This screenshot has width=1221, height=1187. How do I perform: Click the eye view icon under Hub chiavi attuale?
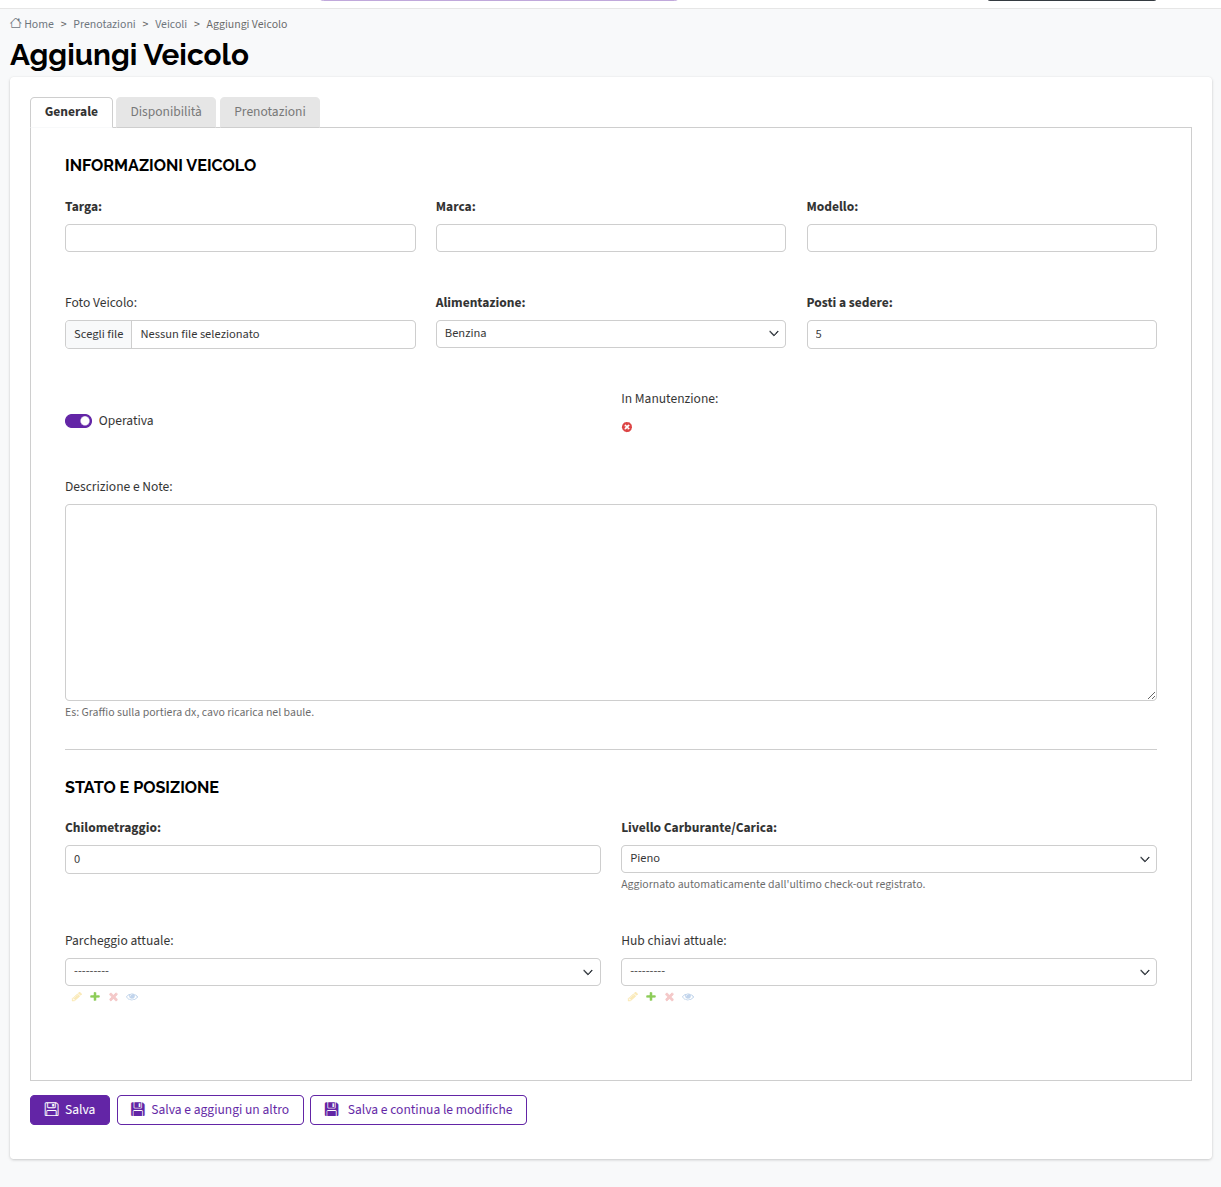pyautogui.click(x=688, y=997)
